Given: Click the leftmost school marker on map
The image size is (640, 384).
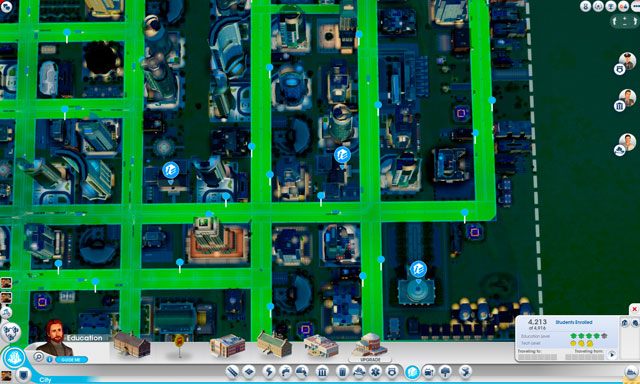Looking at the screenshot, I should [x=171, y=170].
